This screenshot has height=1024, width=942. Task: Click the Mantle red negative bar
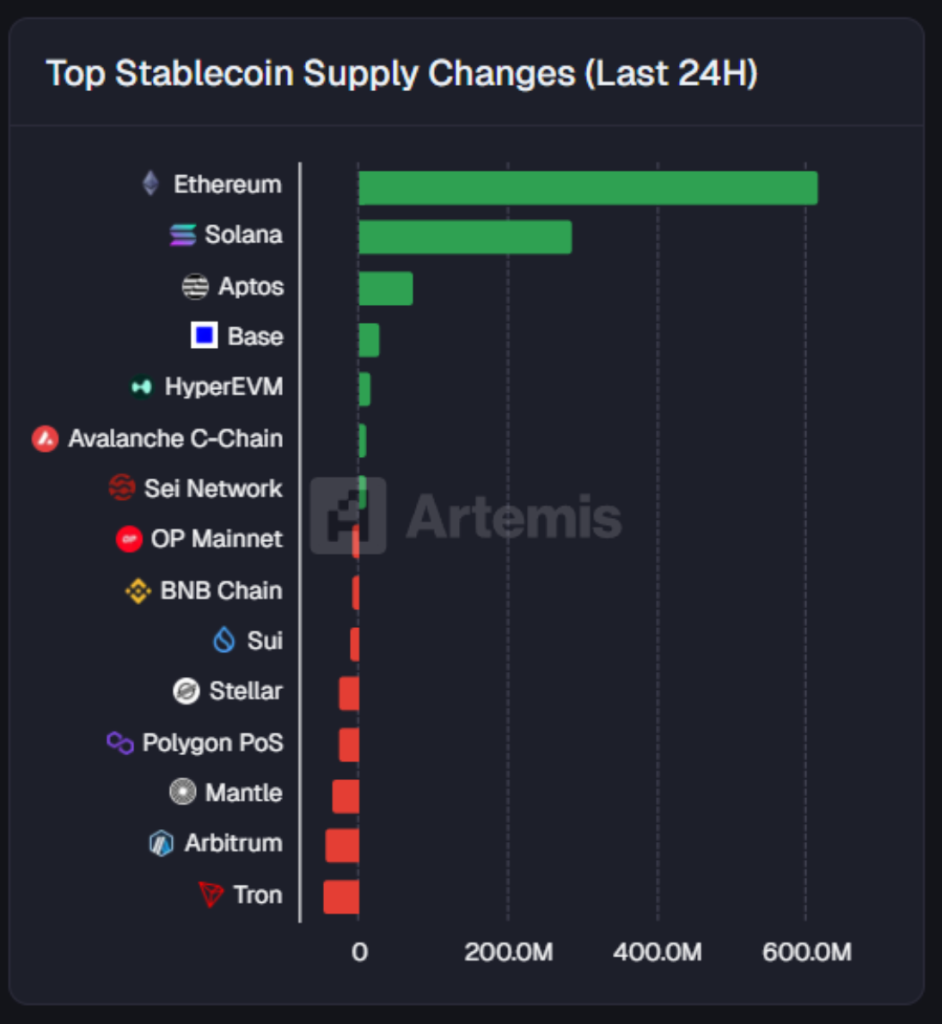pyautogui.click(x=345, y=796)
